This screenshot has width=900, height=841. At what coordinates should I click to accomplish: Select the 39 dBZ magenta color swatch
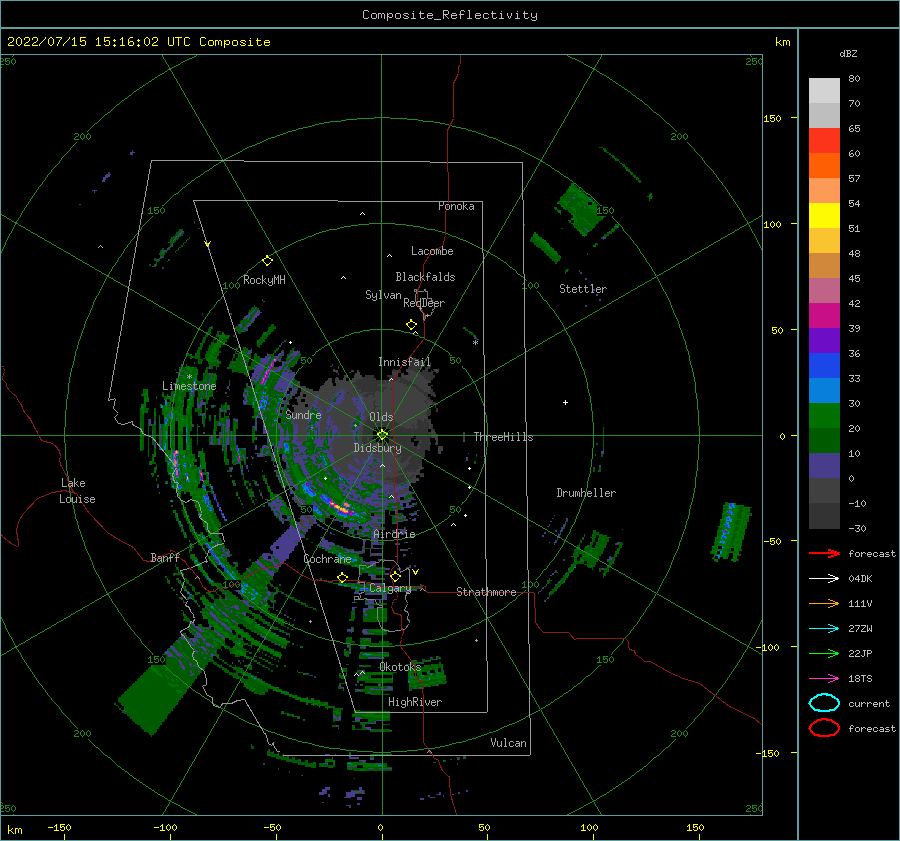click(x=824, y=316)
